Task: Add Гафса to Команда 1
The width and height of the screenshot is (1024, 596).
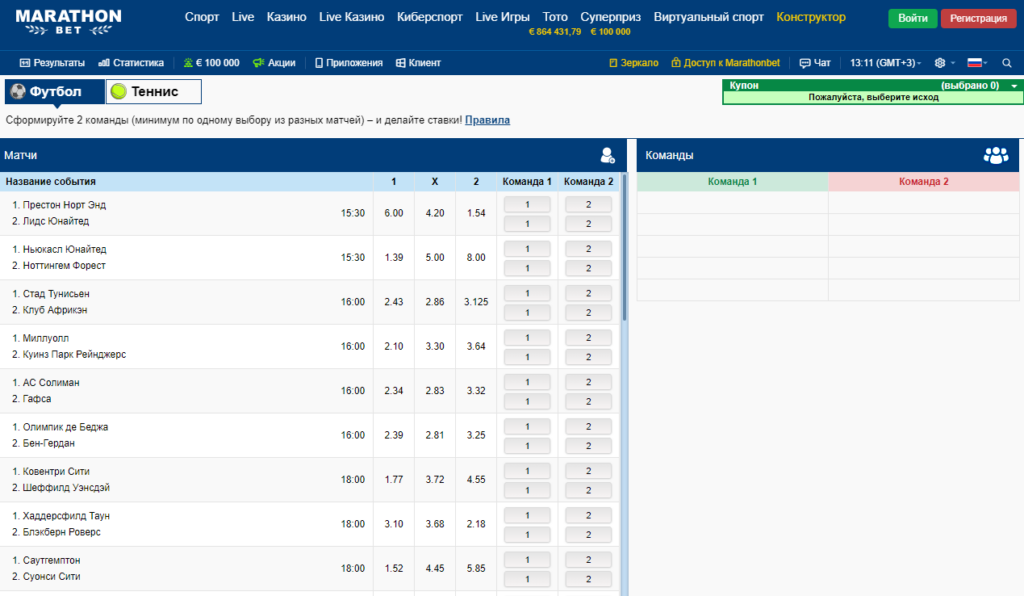Action: coord(527,401)
